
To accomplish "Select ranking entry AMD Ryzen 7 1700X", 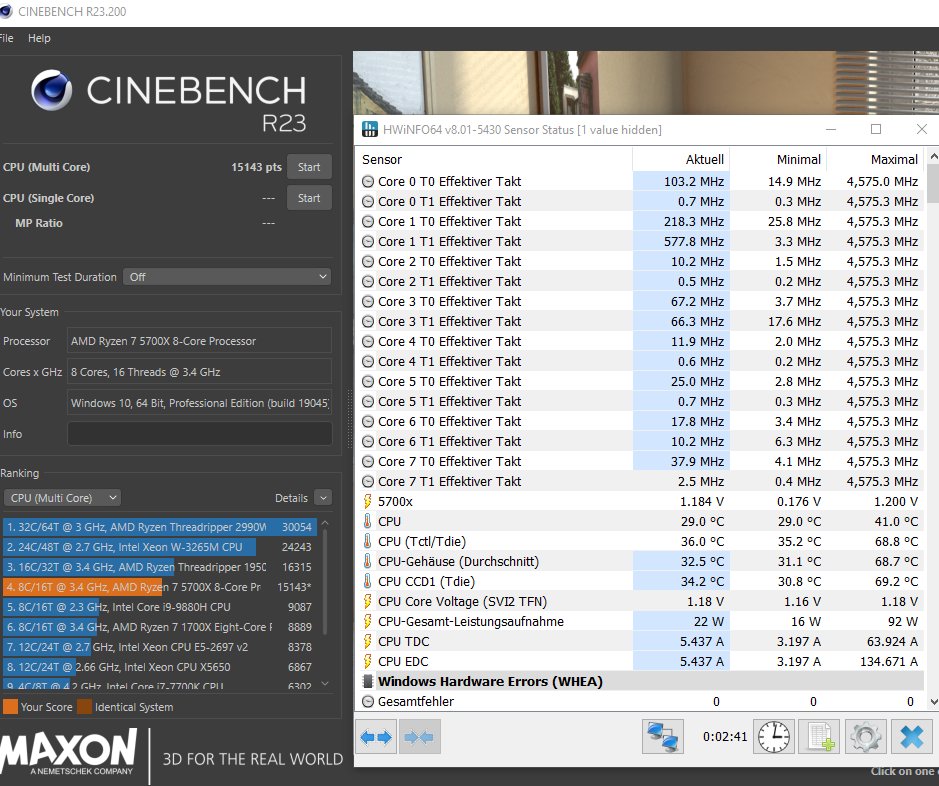I will (160, 627).
